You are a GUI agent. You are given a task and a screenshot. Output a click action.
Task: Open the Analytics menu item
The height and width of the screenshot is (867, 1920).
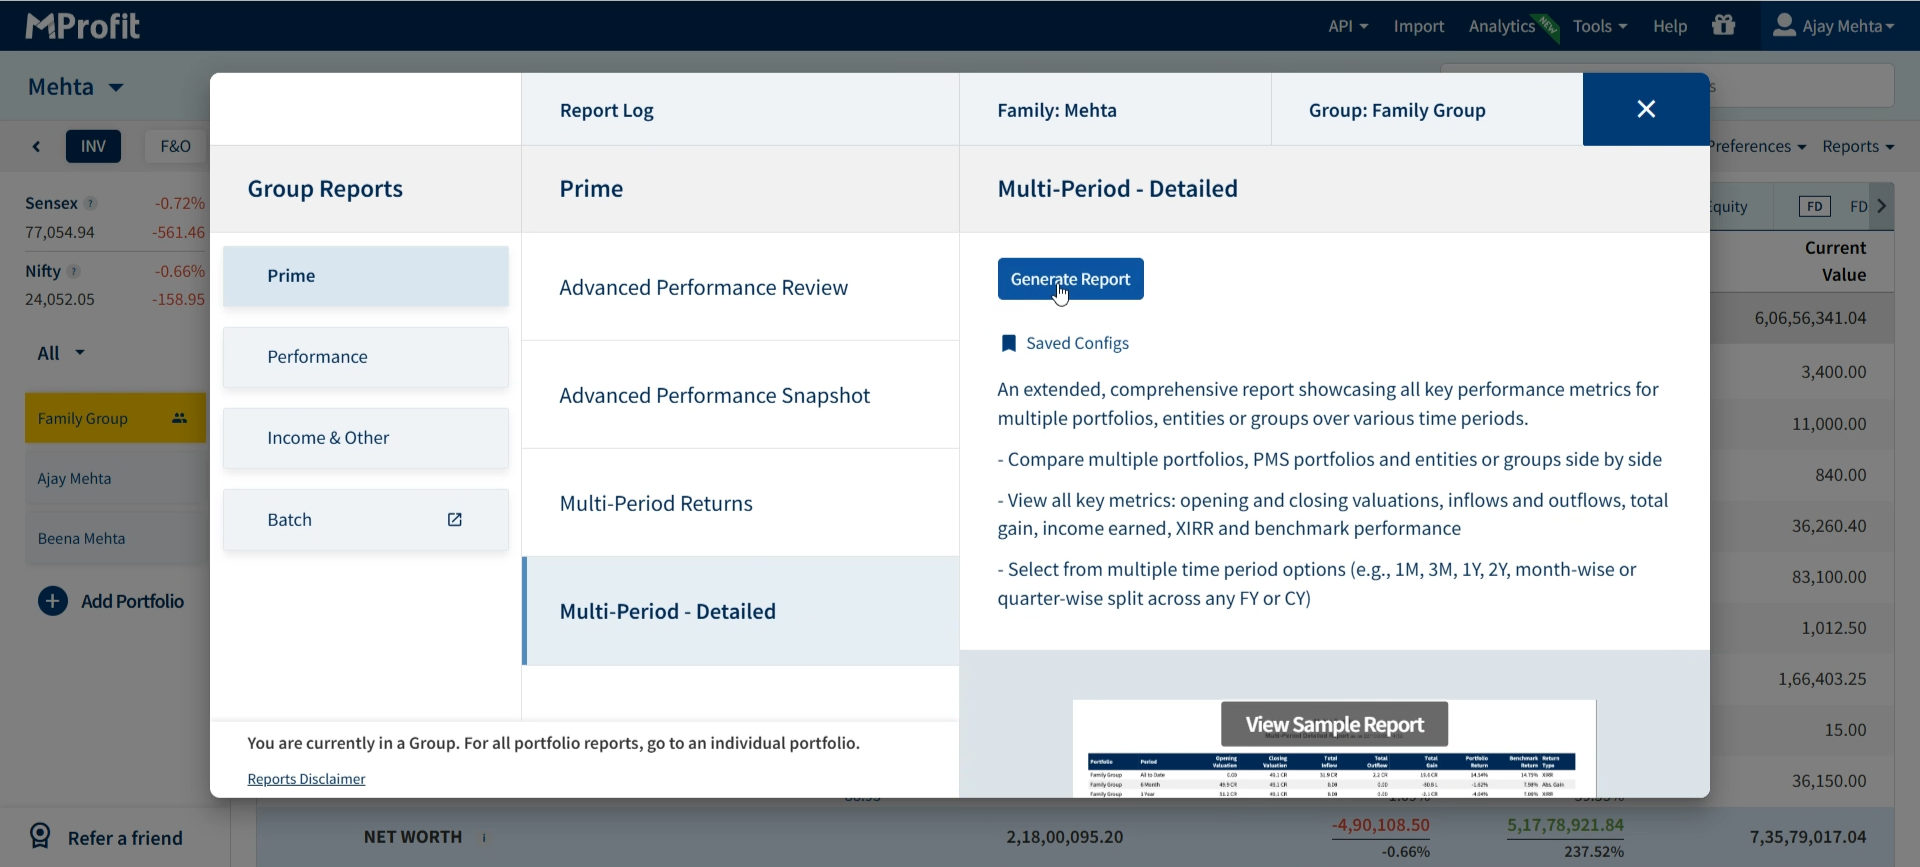[1502, 26]
